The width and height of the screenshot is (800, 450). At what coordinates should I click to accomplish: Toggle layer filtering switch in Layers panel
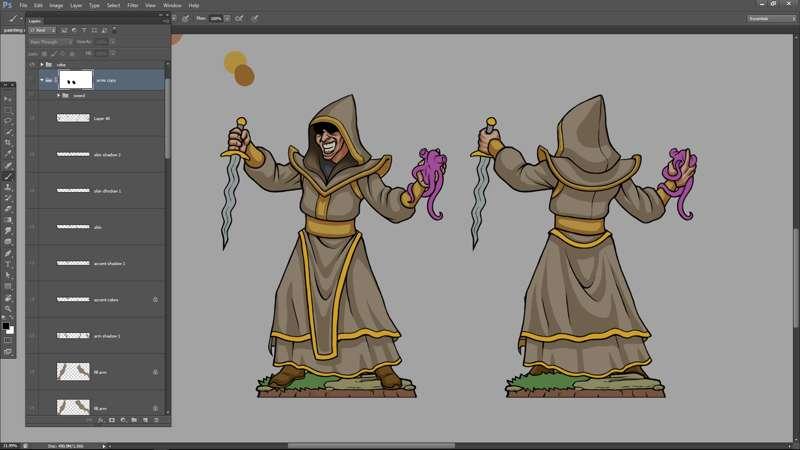coord(114,30)
